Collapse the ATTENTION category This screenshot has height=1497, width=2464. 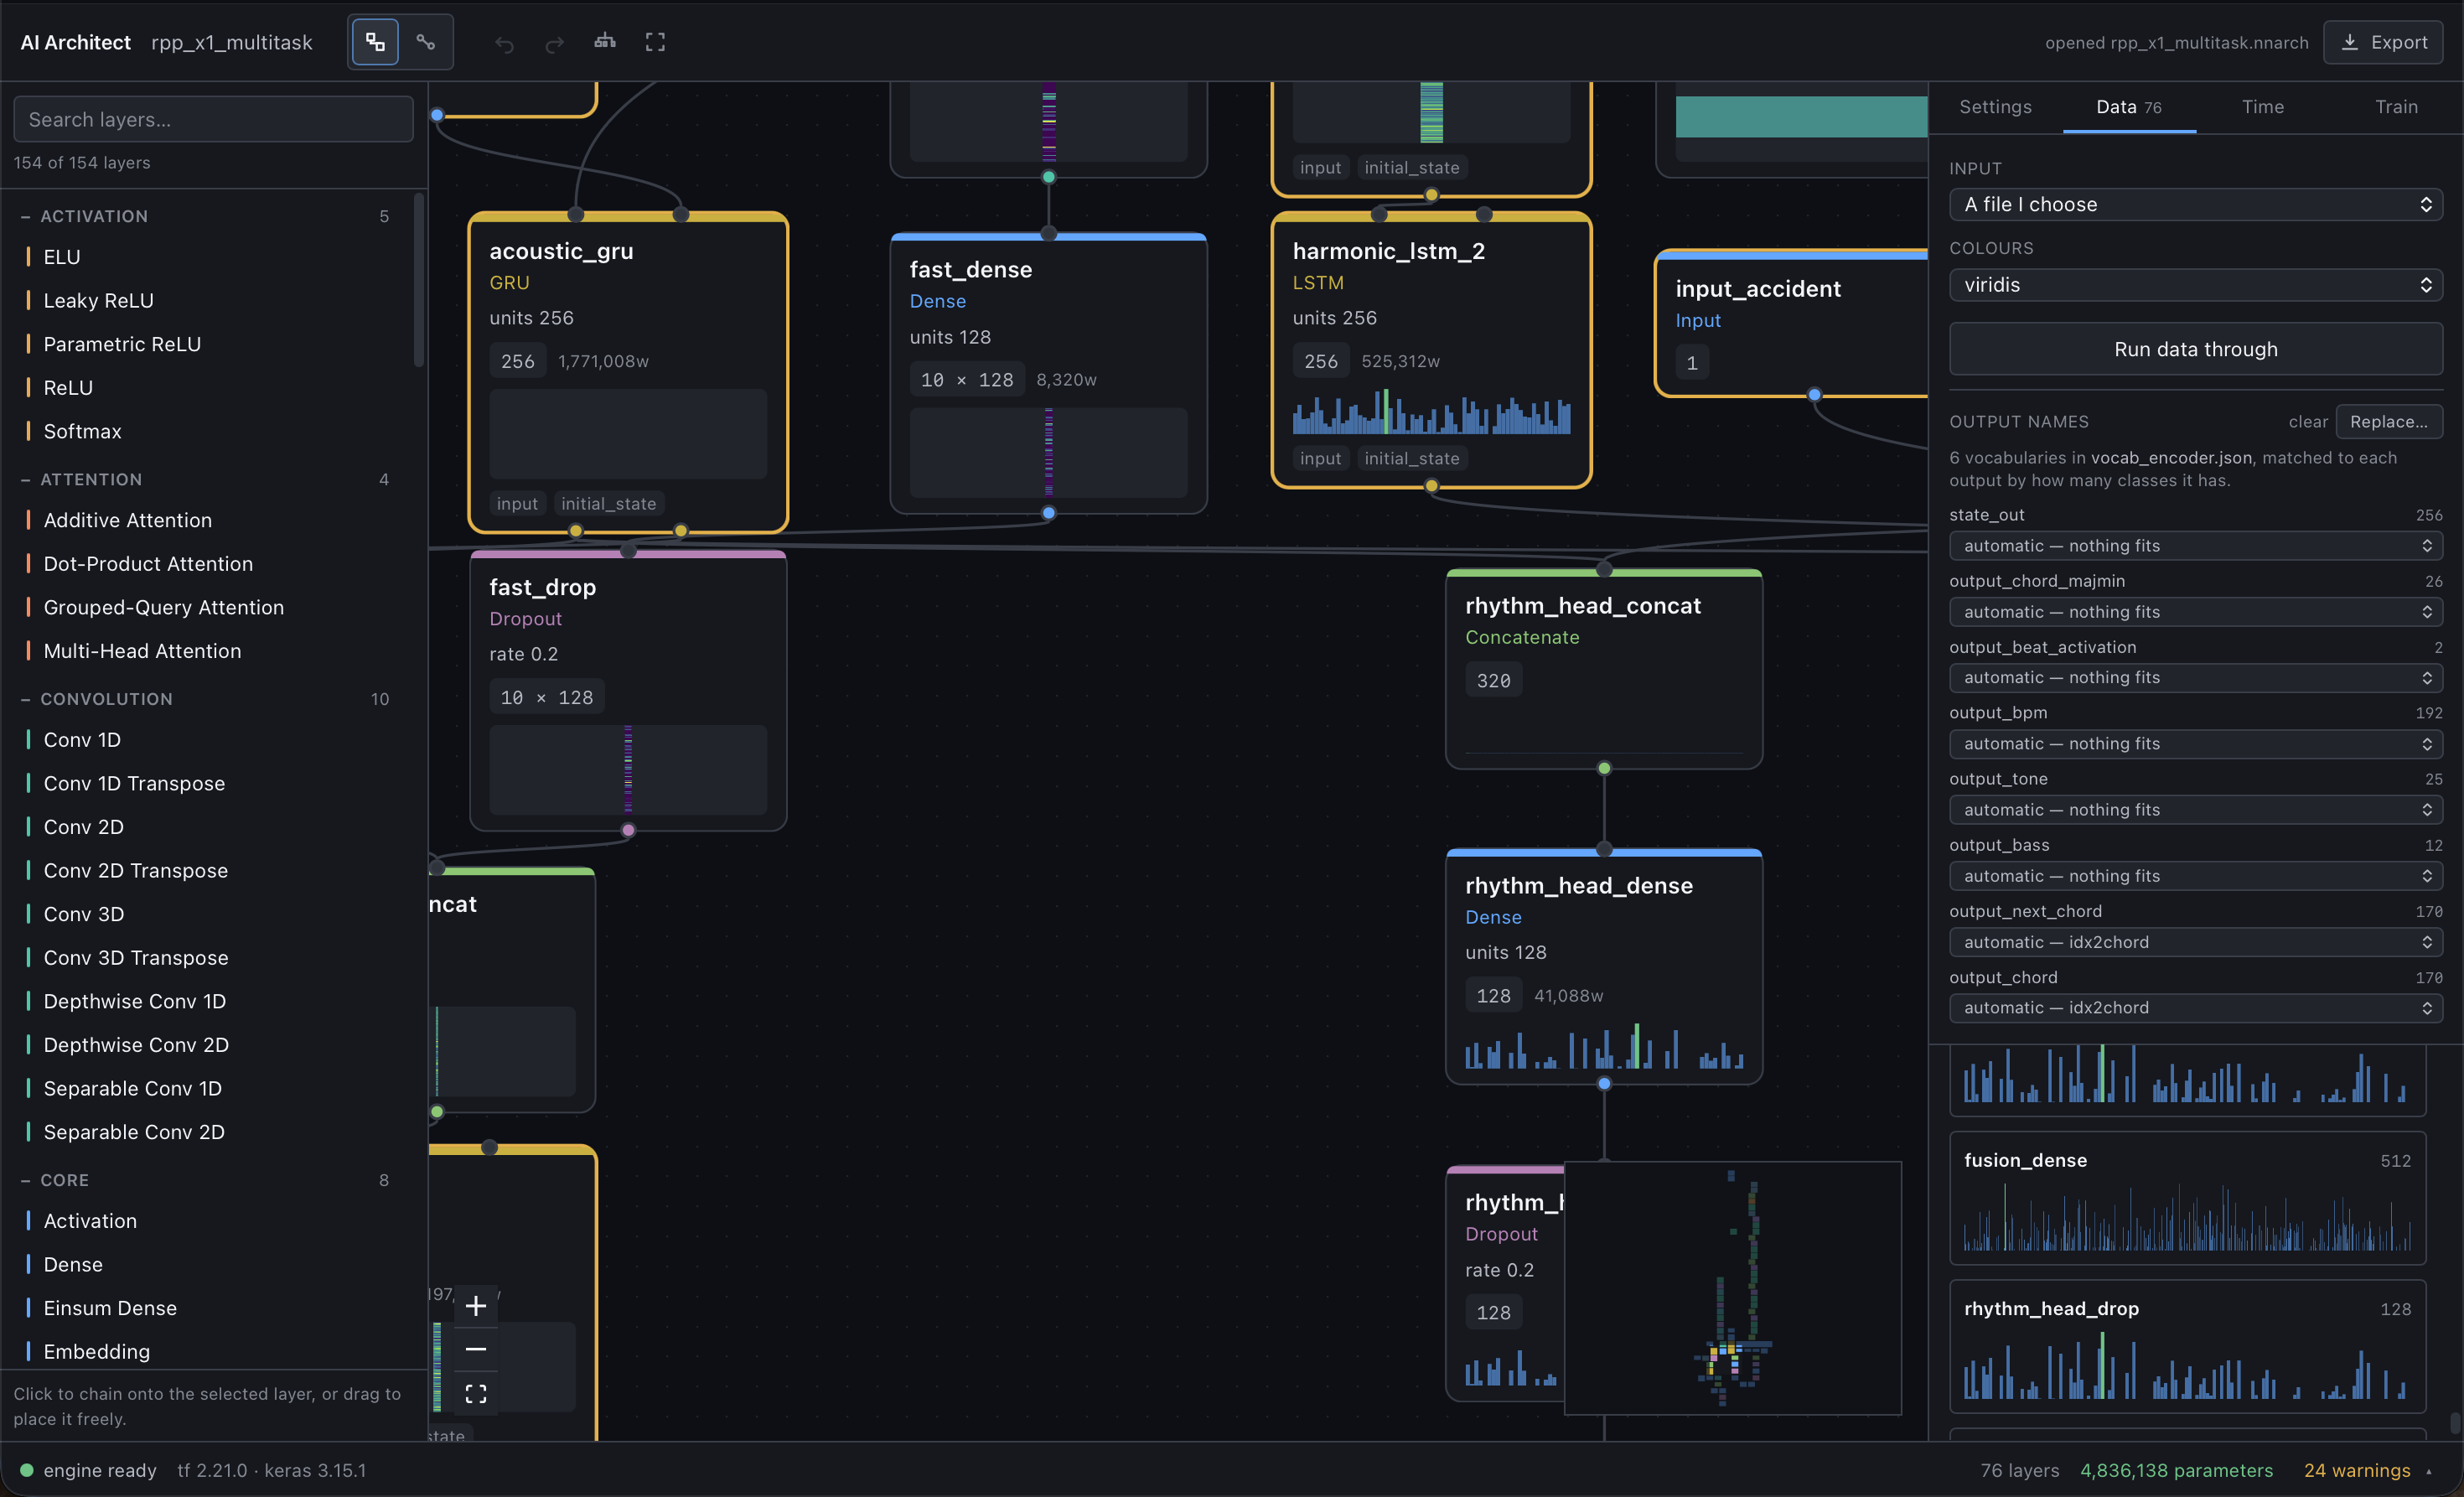(x=204, y=479)
